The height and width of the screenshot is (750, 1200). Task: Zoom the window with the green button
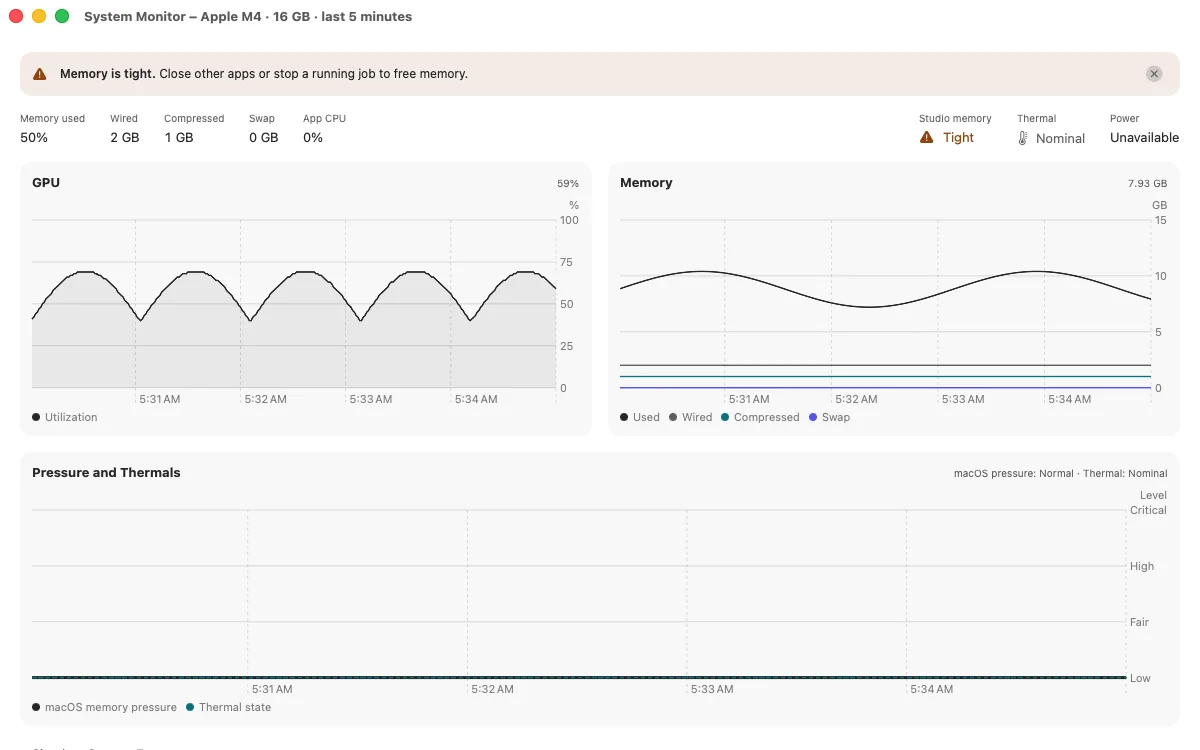62,16
